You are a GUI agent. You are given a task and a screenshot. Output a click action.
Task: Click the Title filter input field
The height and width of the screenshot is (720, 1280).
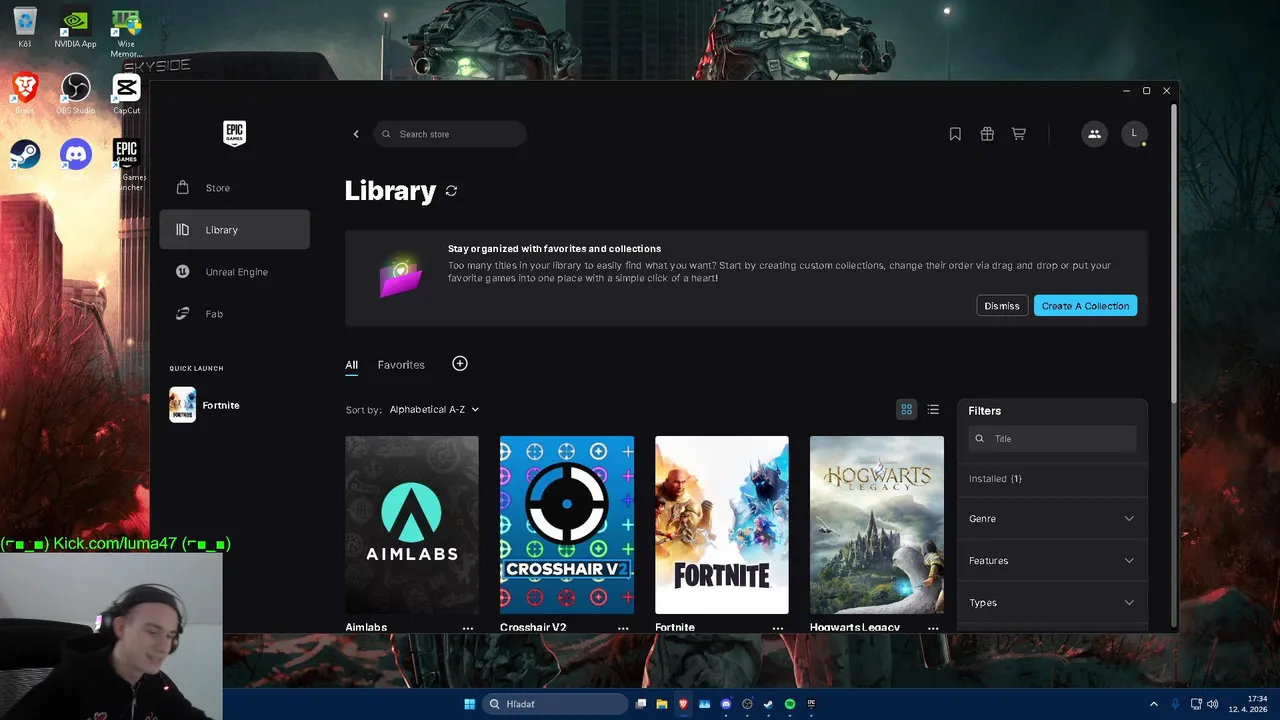click(x=1052, y=439)
